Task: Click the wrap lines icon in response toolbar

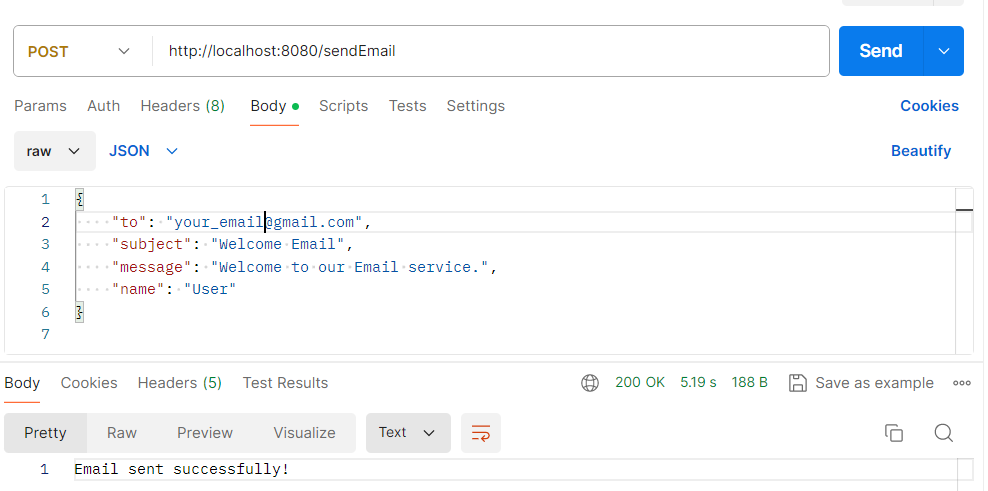Action: click(x=481, y=433)
